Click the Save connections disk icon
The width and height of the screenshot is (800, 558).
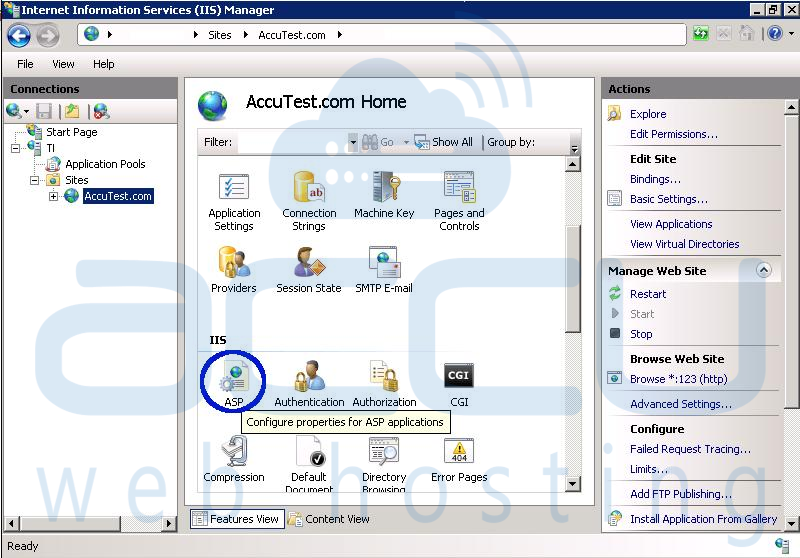(x=44, y=111)
